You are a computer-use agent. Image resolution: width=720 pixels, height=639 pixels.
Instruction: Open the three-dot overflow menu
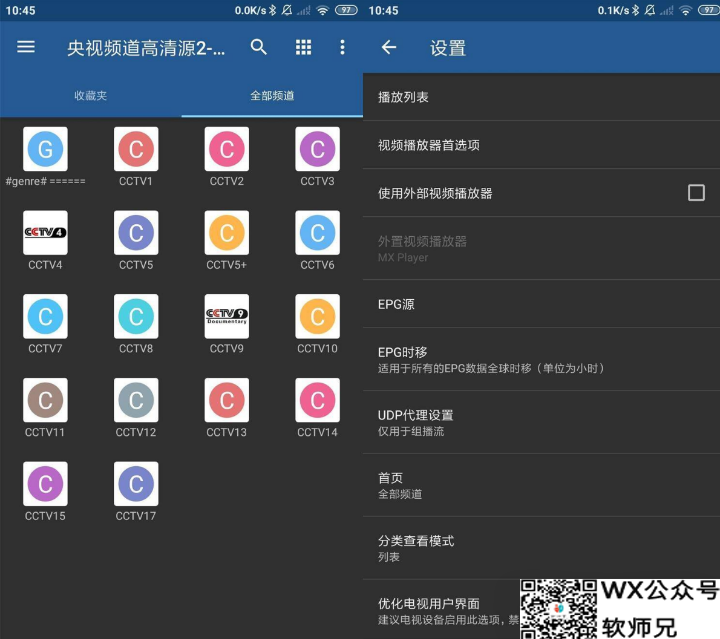pyautogui.click(x=342, y=47)
